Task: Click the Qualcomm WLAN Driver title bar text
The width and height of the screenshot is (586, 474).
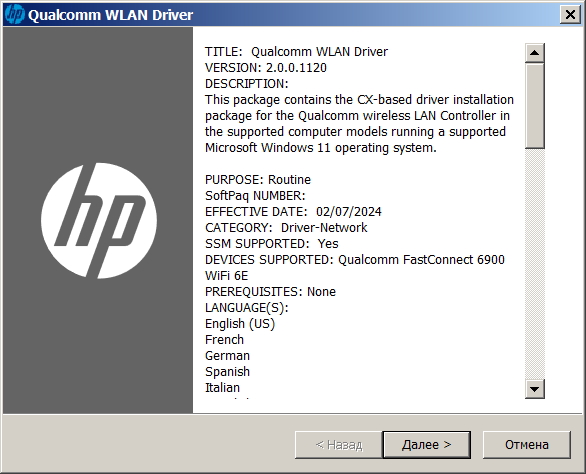Action: (x=110, y=15)
